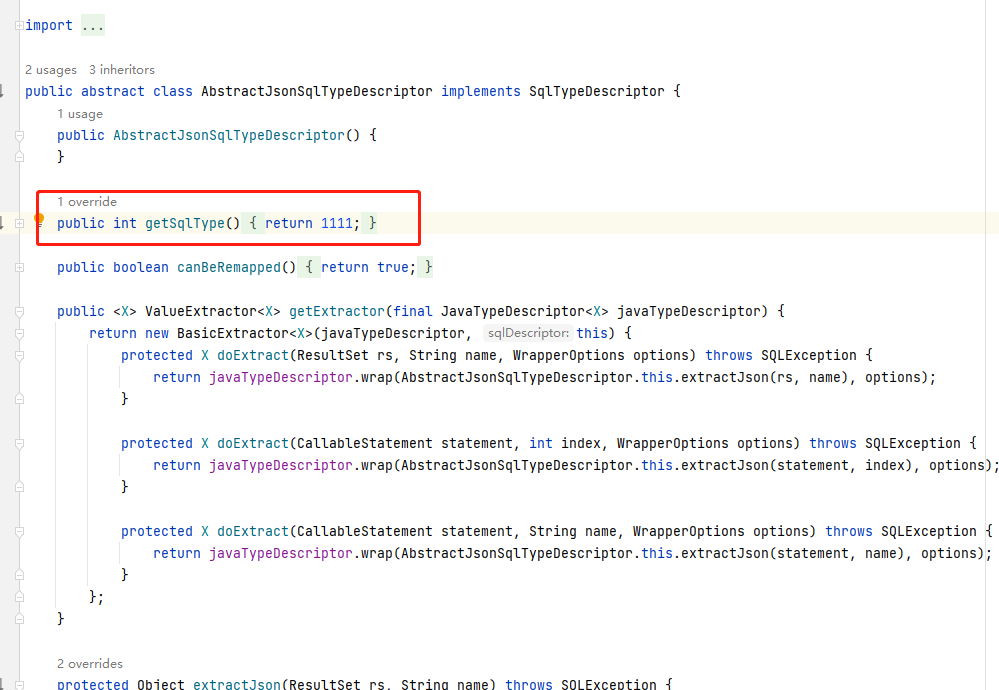Collapse the new BasicExtractor anonymous class fold
Screen dimensions: 999x690
point(20,334)
